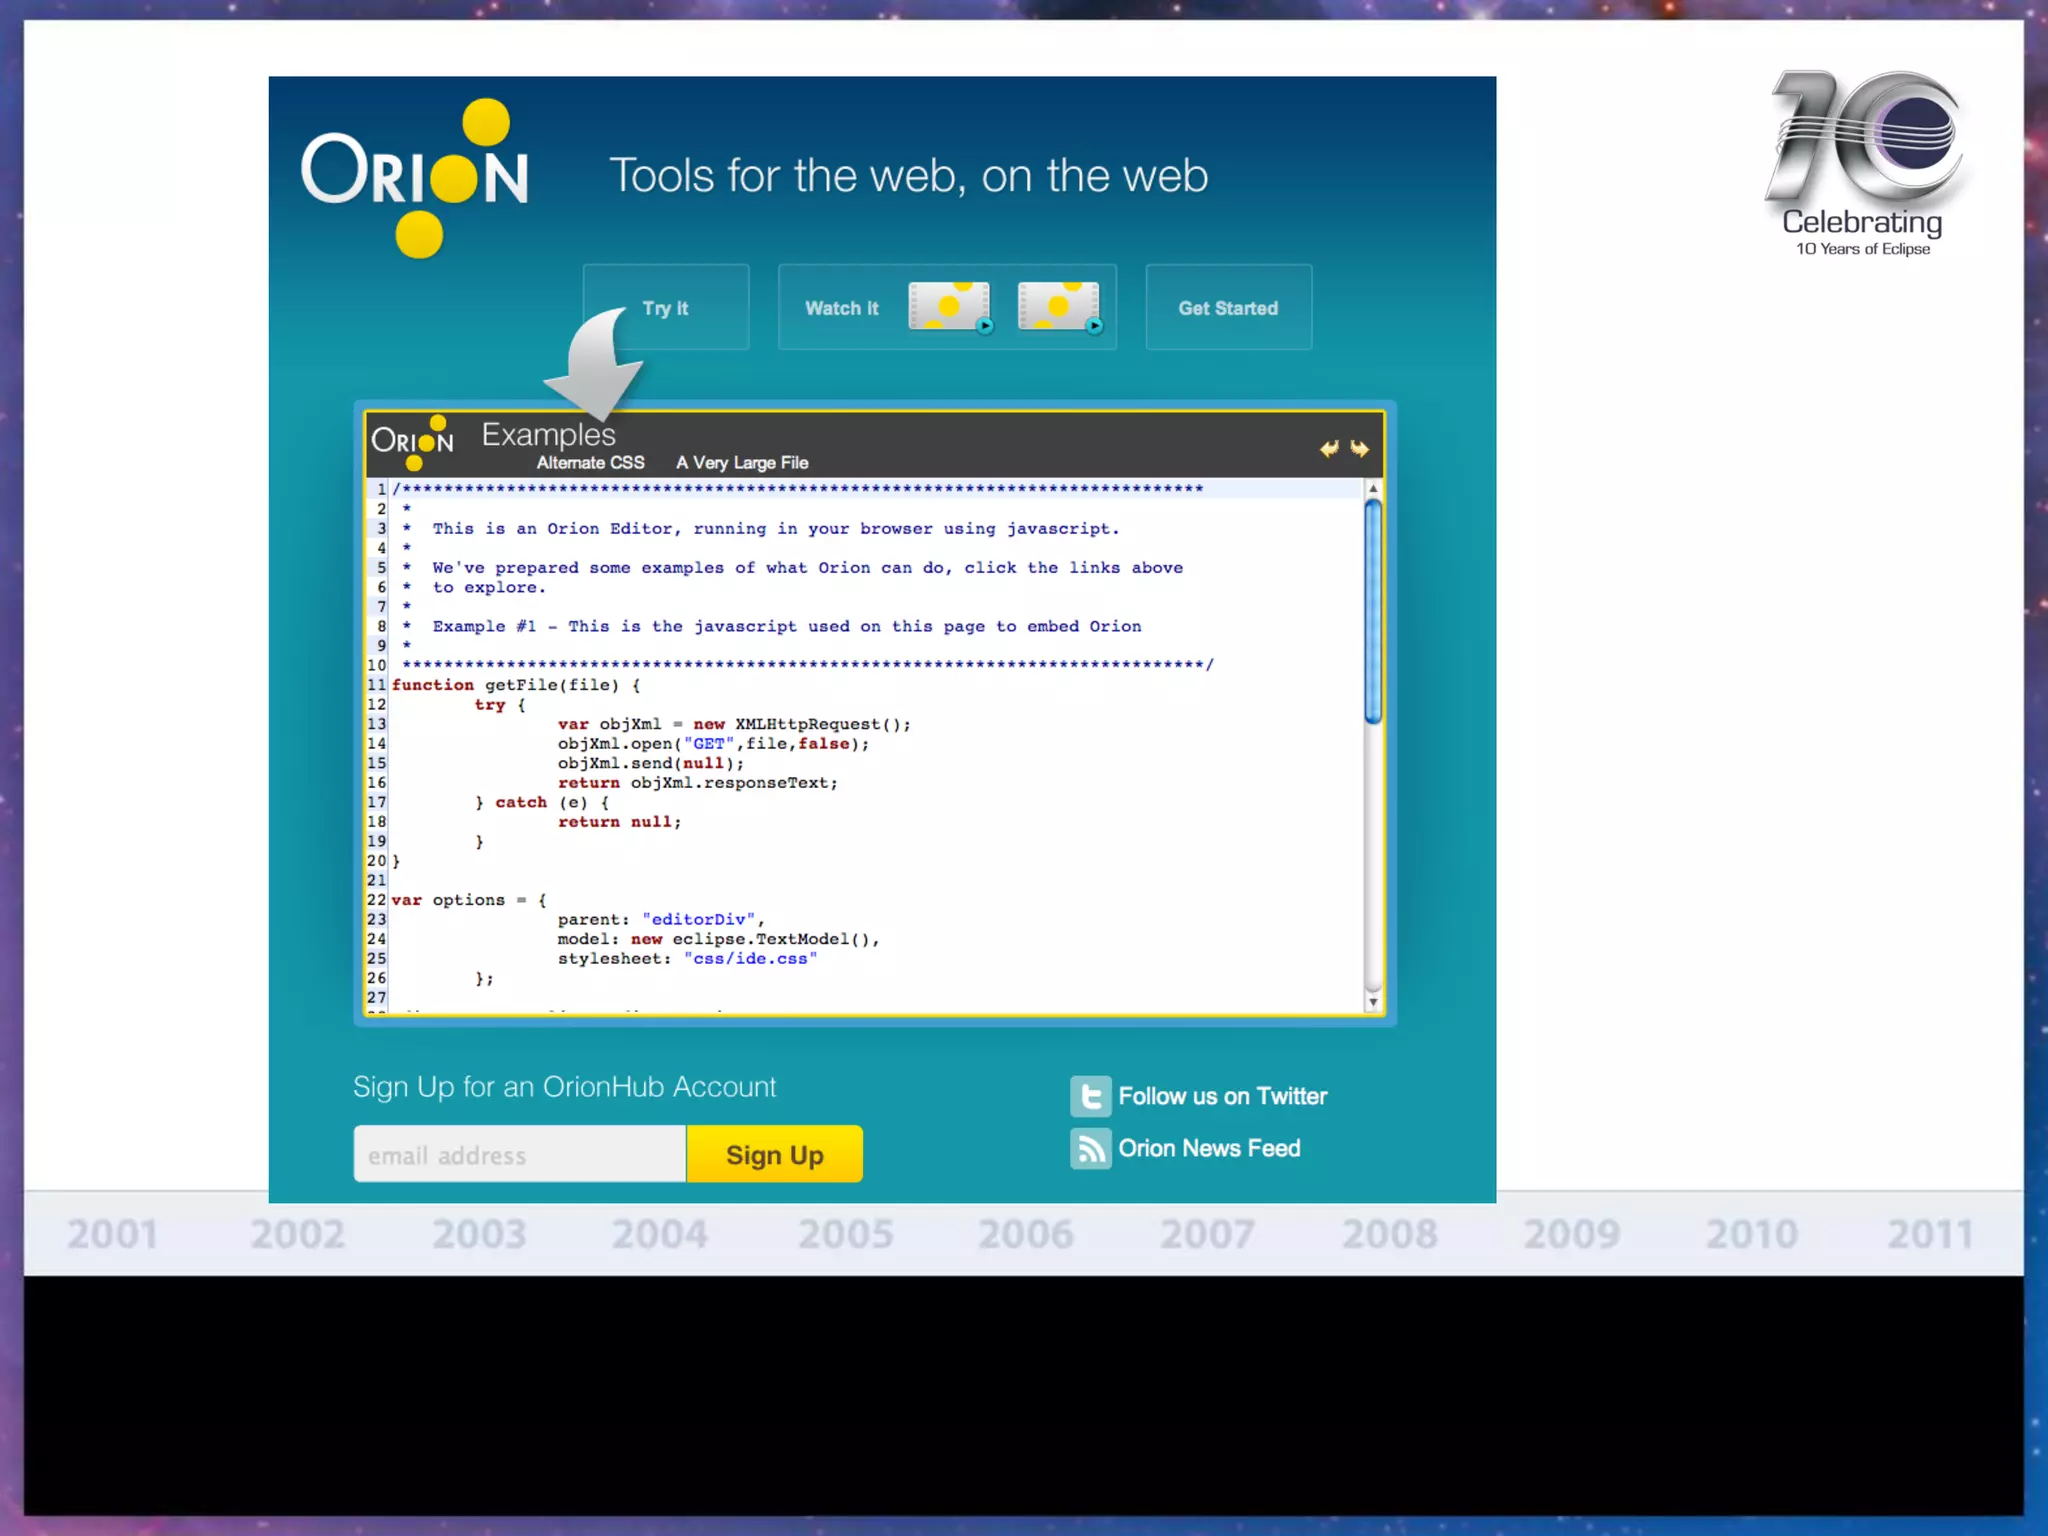The width and height of the screenshot is (2048, 1536).
Task: Click the RSS feed icon
Action: 1090,1148
